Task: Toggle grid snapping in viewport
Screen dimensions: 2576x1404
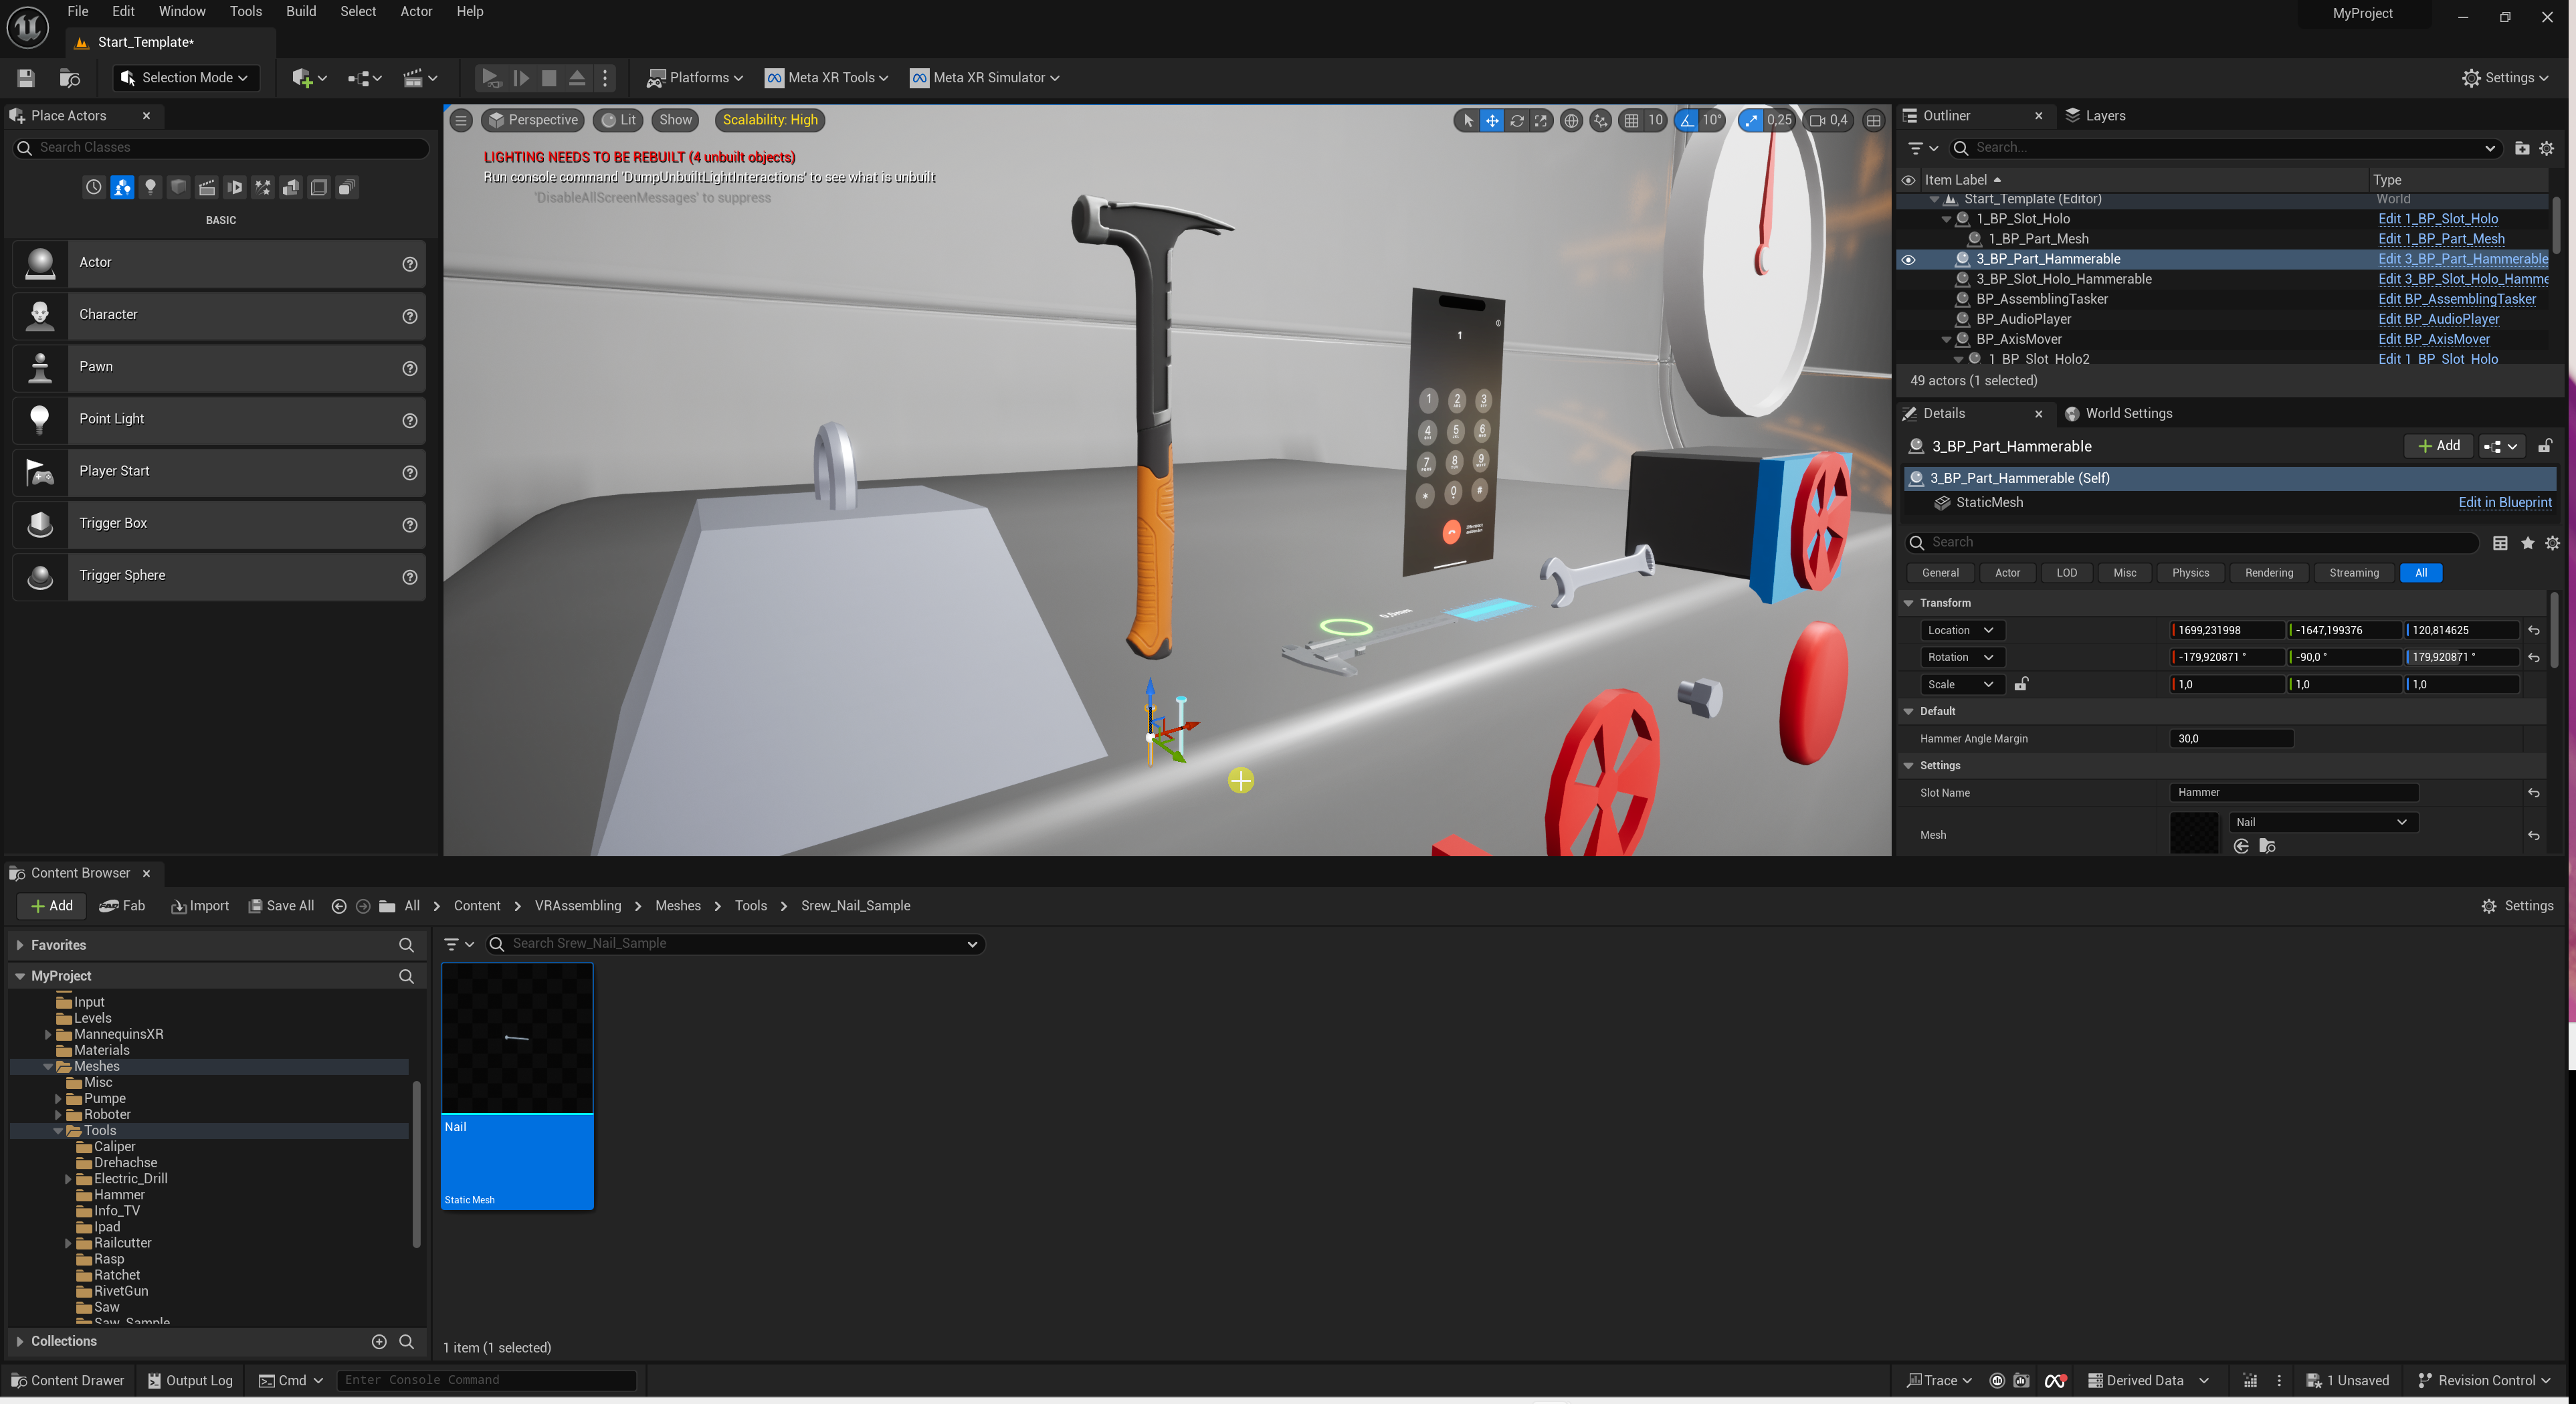Action: tap(1631, 120)
